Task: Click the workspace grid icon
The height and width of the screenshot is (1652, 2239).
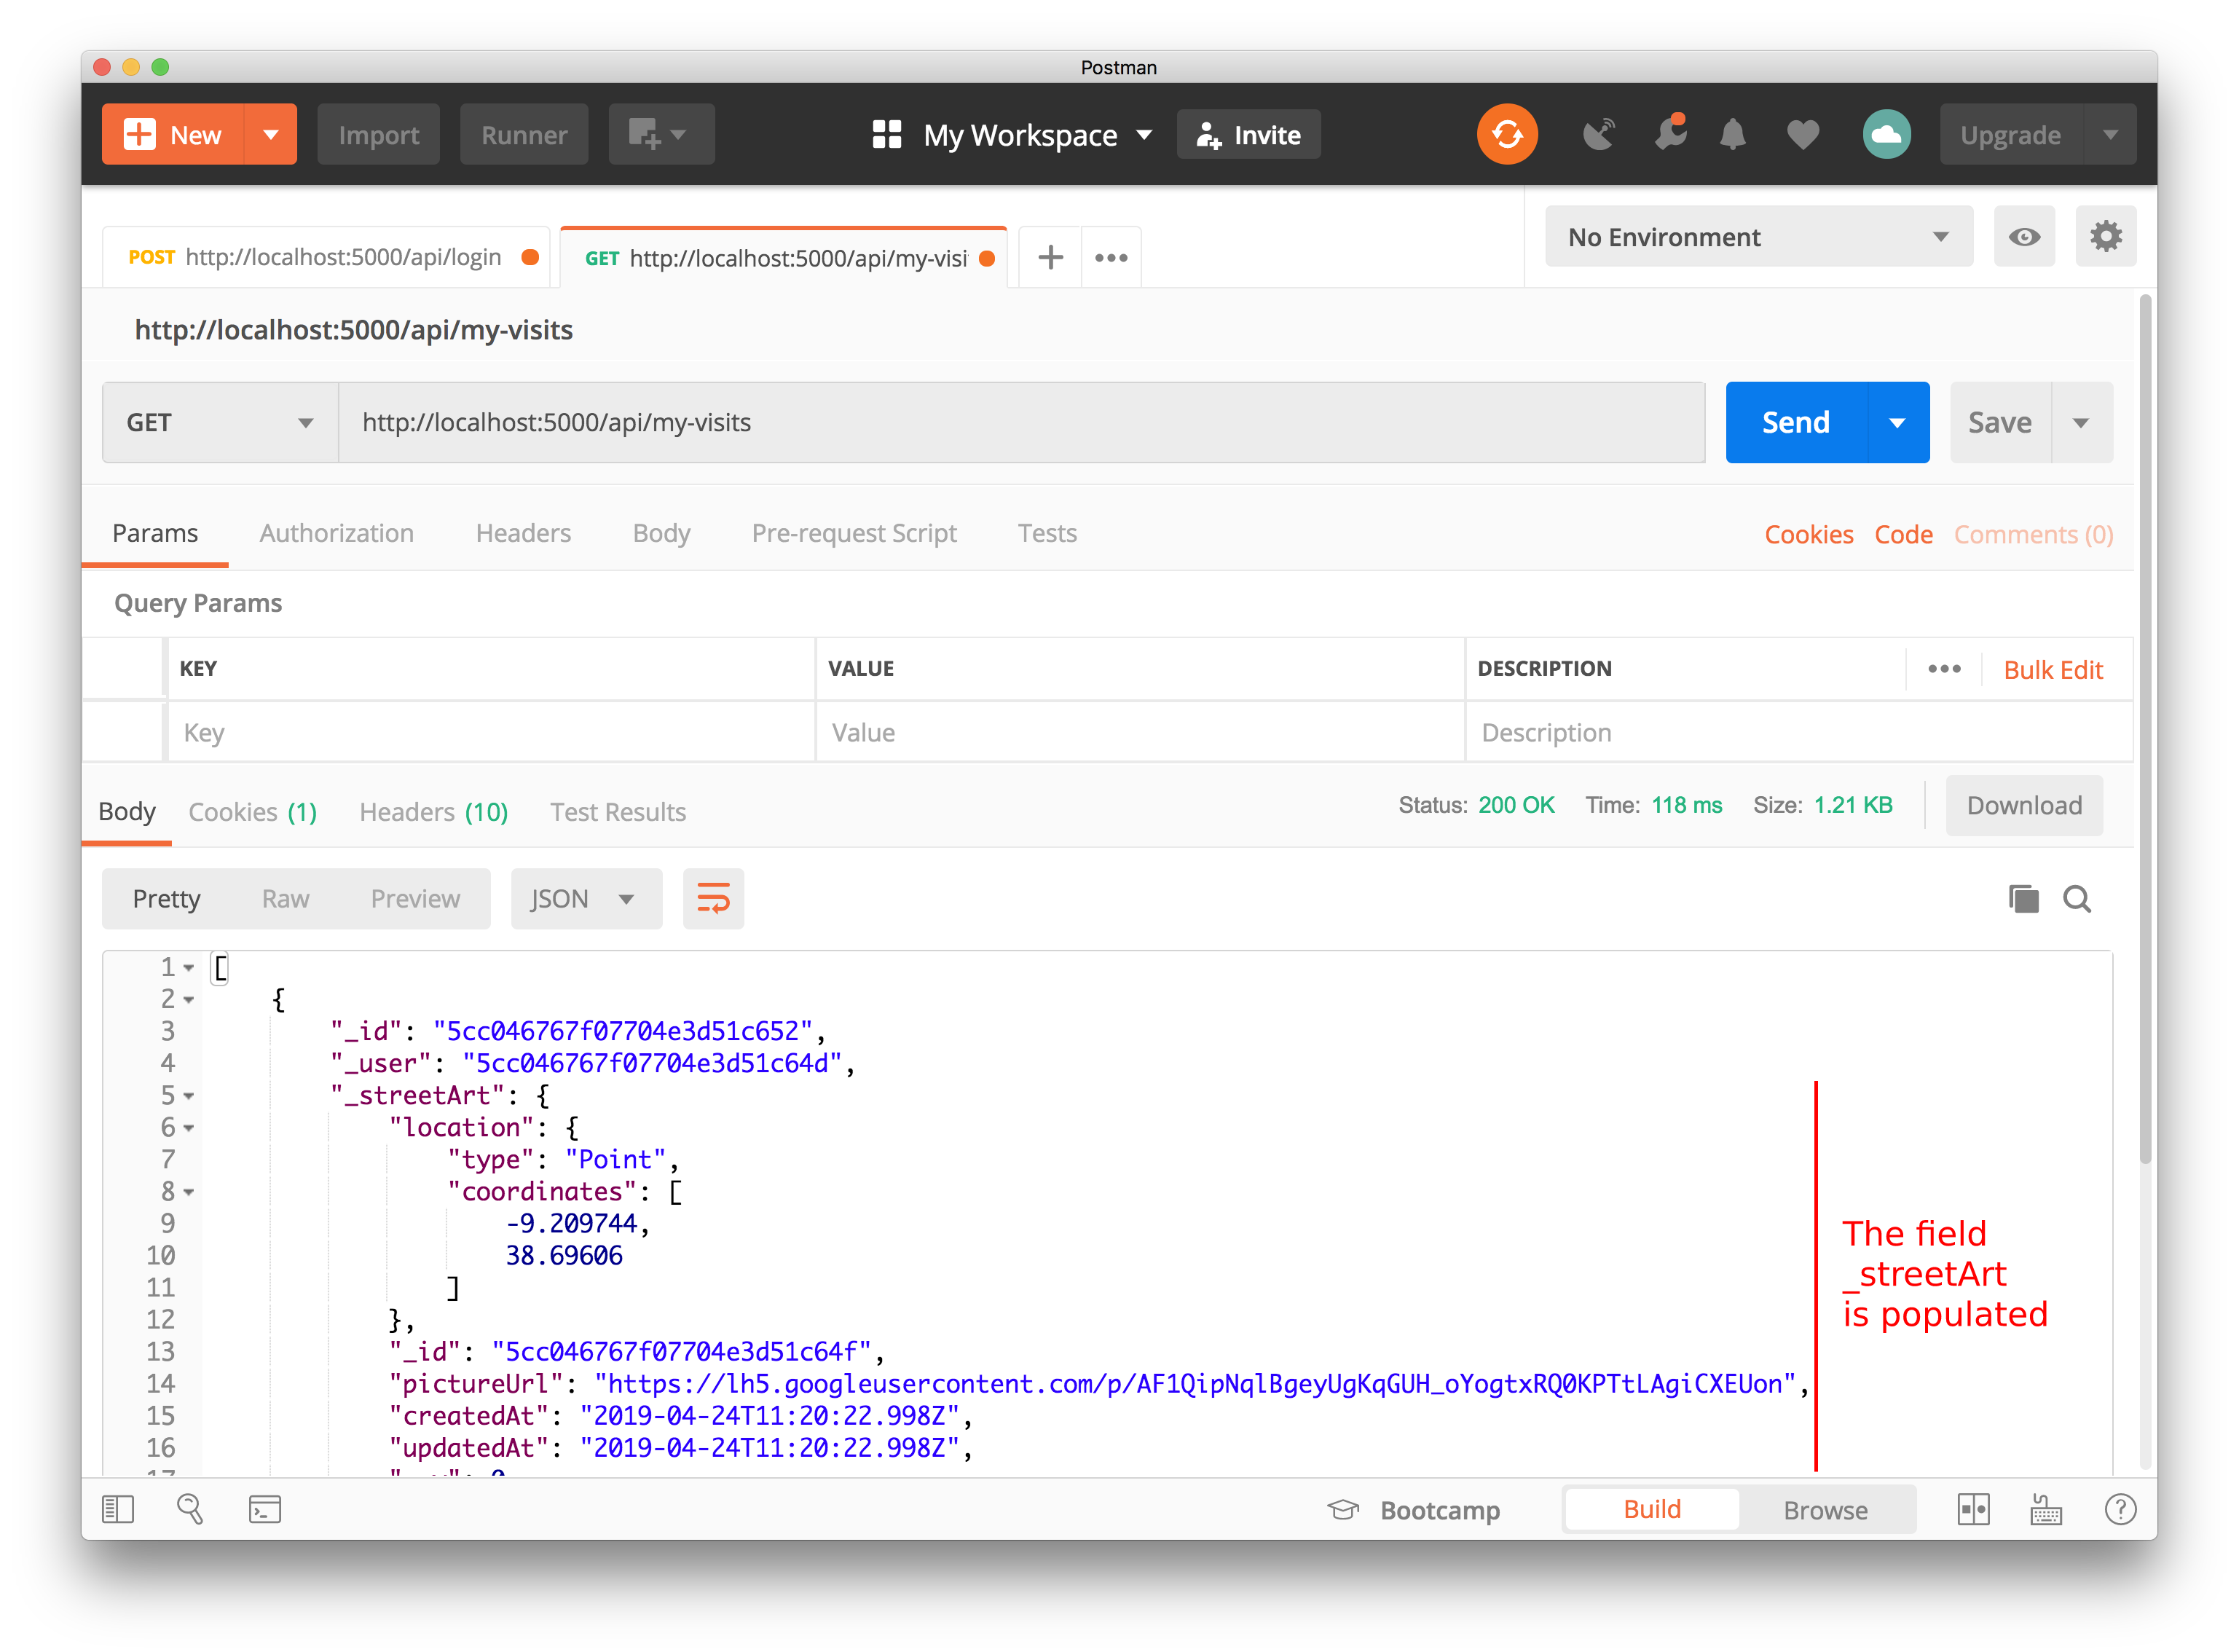Action: (x=886, y=134)
